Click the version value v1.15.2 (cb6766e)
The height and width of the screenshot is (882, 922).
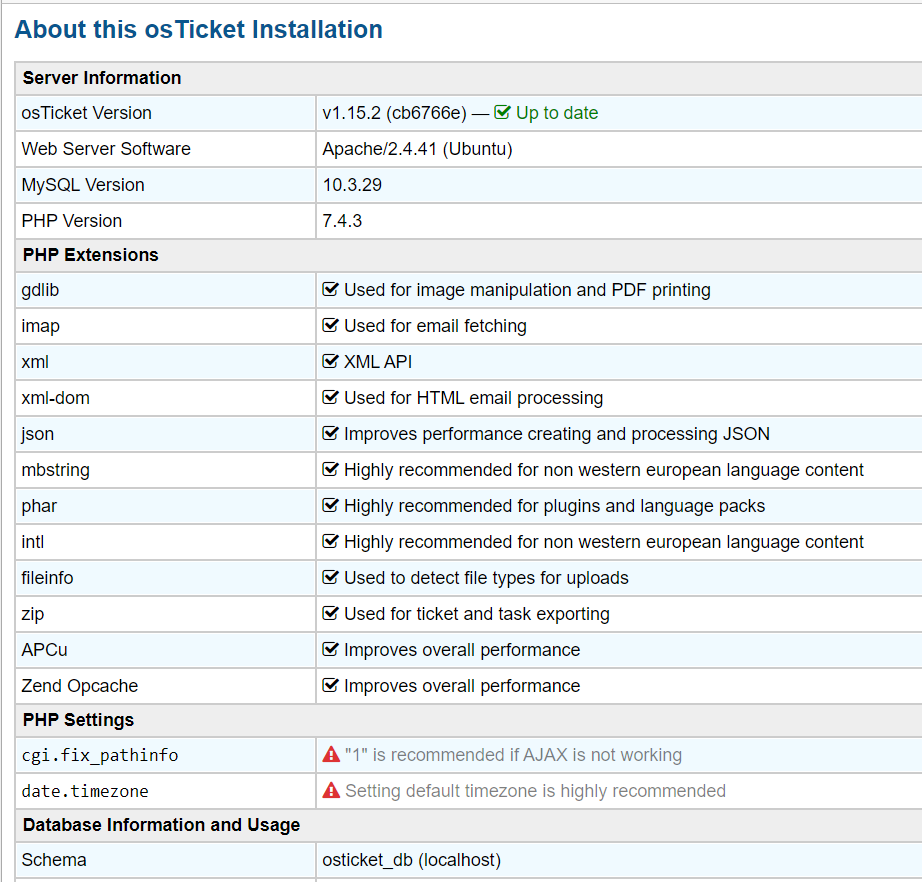pos(395,113)
